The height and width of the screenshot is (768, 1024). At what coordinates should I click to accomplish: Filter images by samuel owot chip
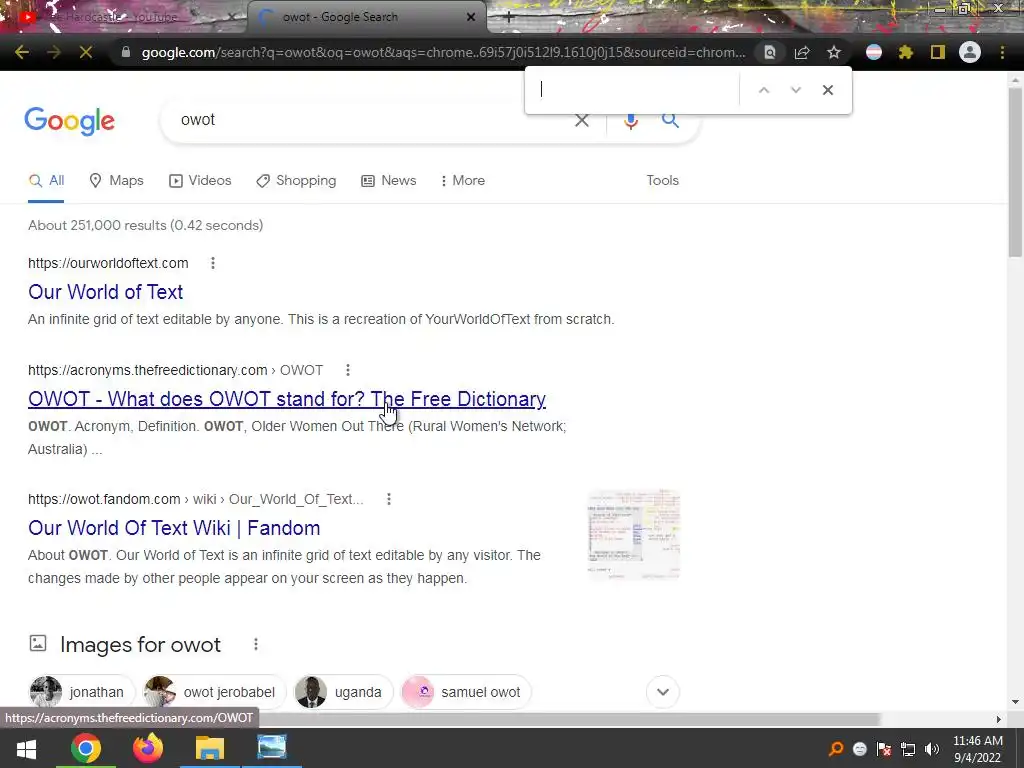466,692
